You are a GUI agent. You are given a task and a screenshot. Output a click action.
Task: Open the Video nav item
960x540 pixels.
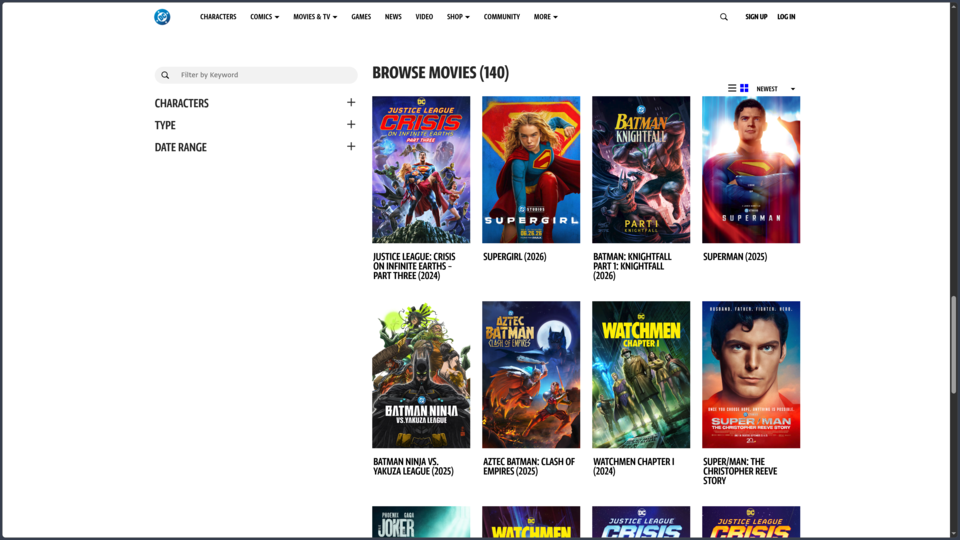point(424,17)
